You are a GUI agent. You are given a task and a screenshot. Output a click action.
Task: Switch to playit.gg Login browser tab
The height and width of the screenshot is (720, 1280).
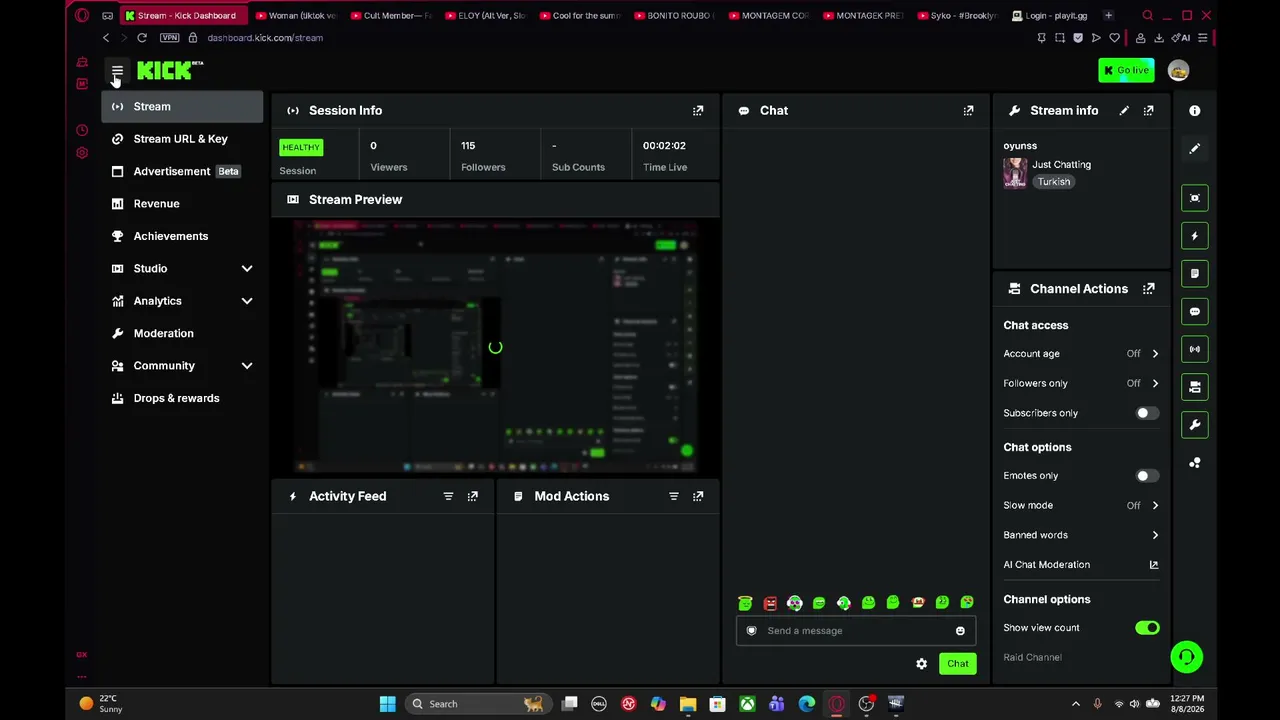pos(1050,16)
